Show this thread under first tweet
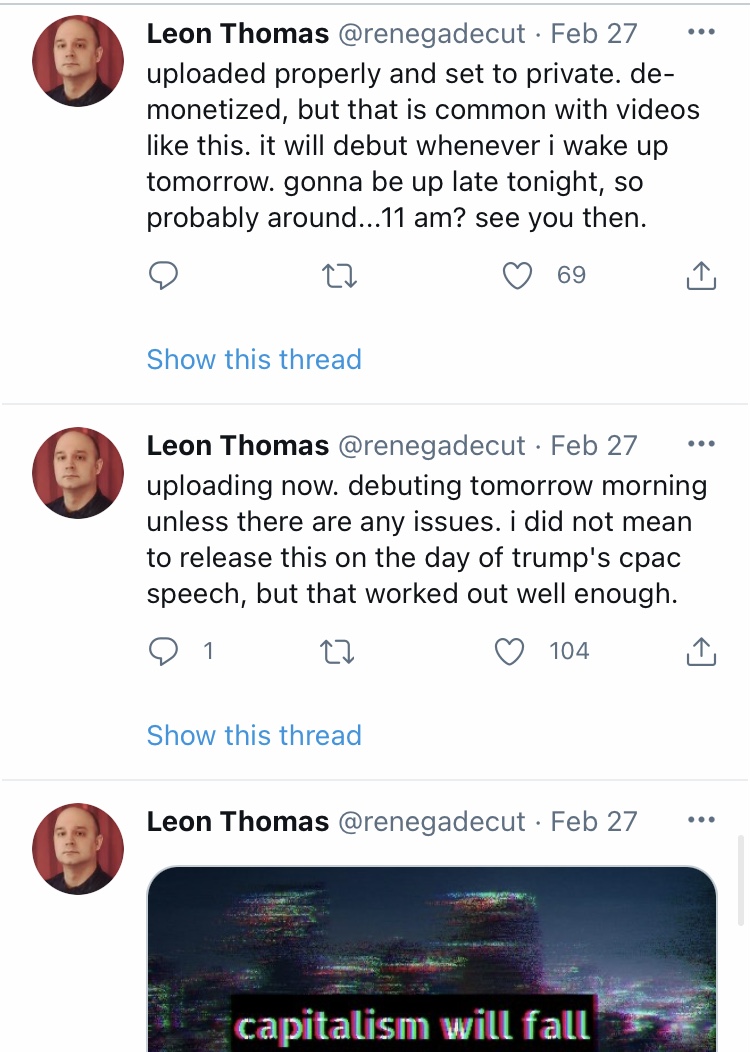 click(254, 359)
